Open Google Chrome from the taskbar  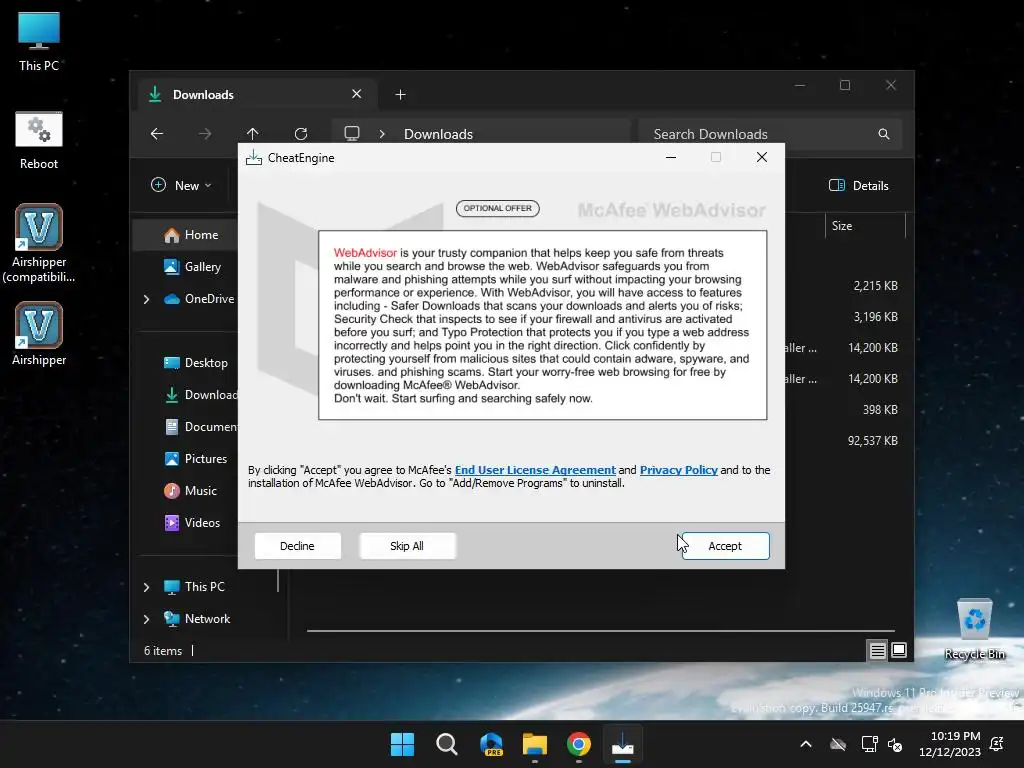click(579, 744)
